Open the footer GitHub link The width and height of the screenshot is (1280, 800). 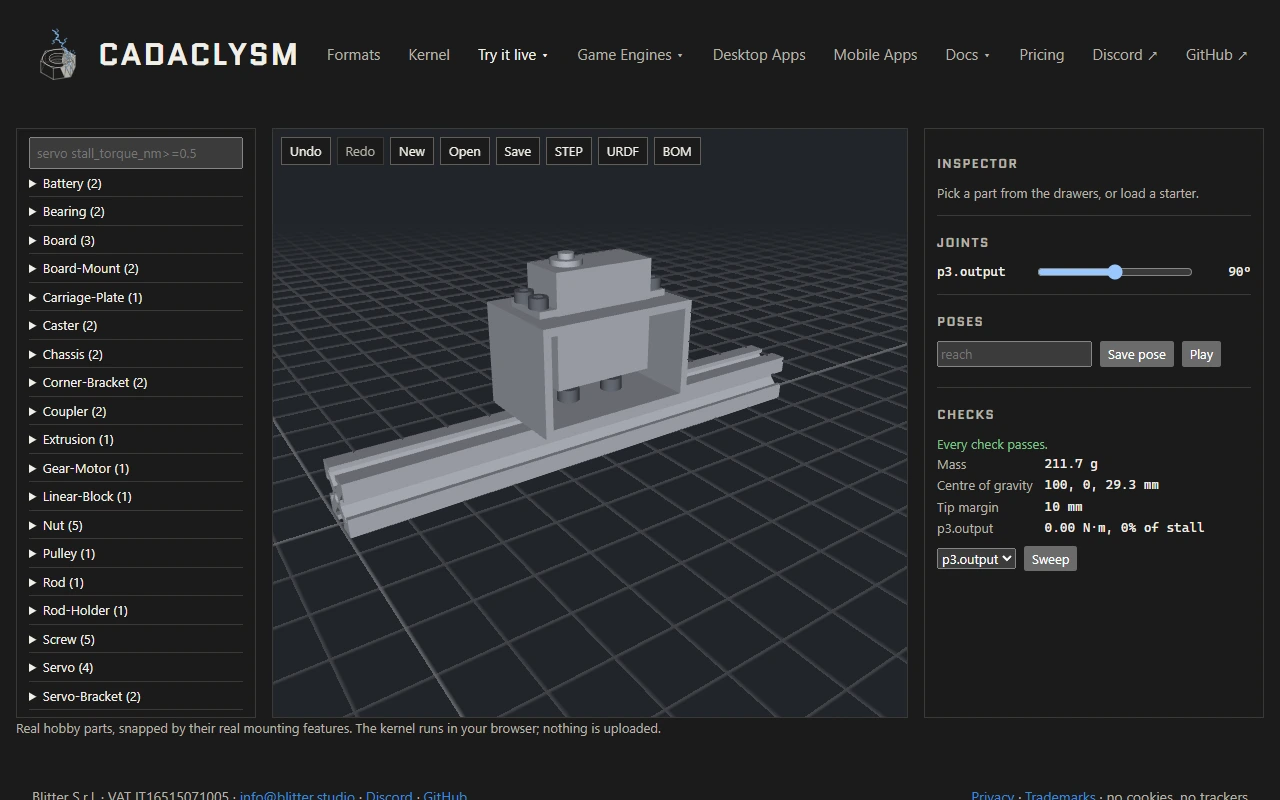click(x=445, y=796)
